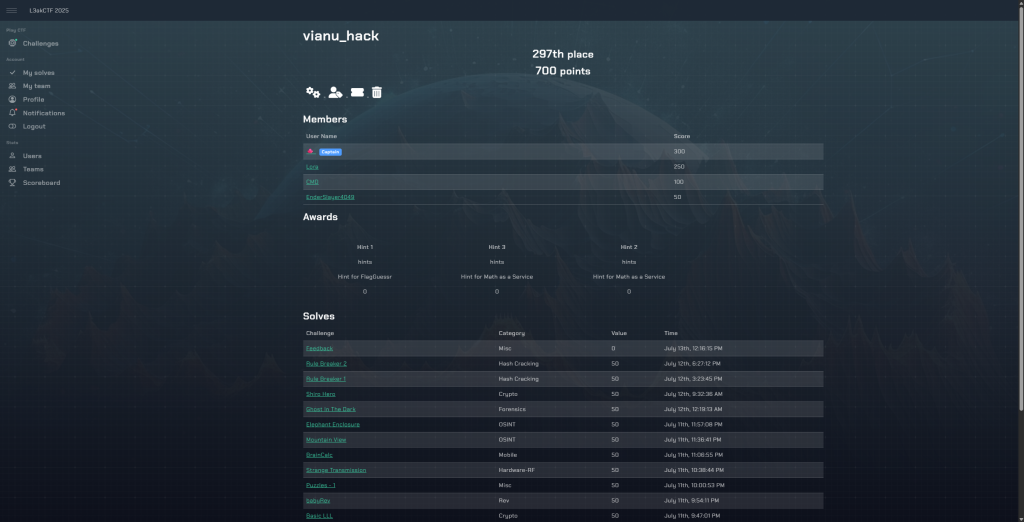Toggle the hamburger menu in header

(x=12, y=10)
